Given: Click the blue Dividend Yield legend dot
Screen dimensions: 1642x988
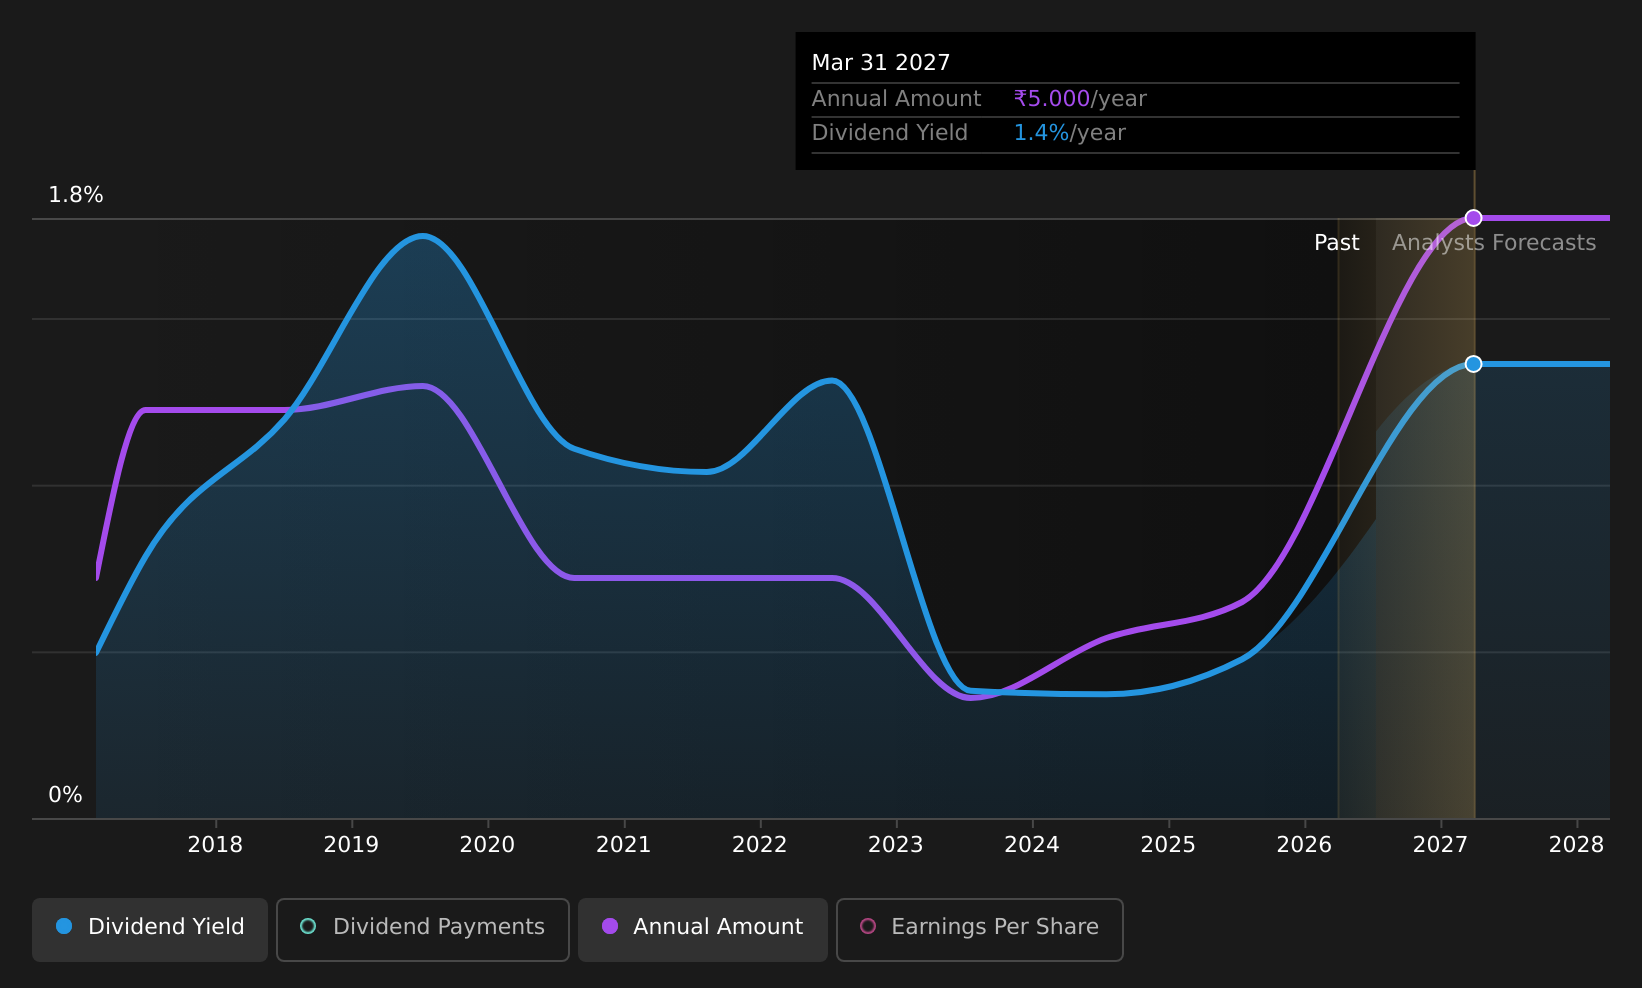Looking at the screenshot, I should (x=64, y=926).
